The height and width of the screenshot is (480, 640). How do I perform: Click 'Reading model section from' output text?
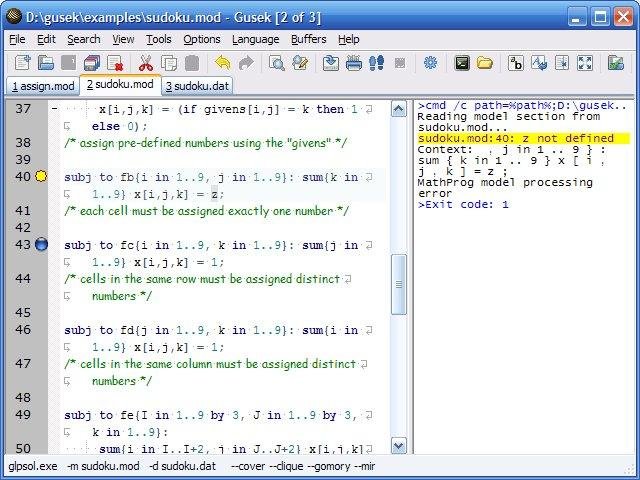click(x=509, y=116)
